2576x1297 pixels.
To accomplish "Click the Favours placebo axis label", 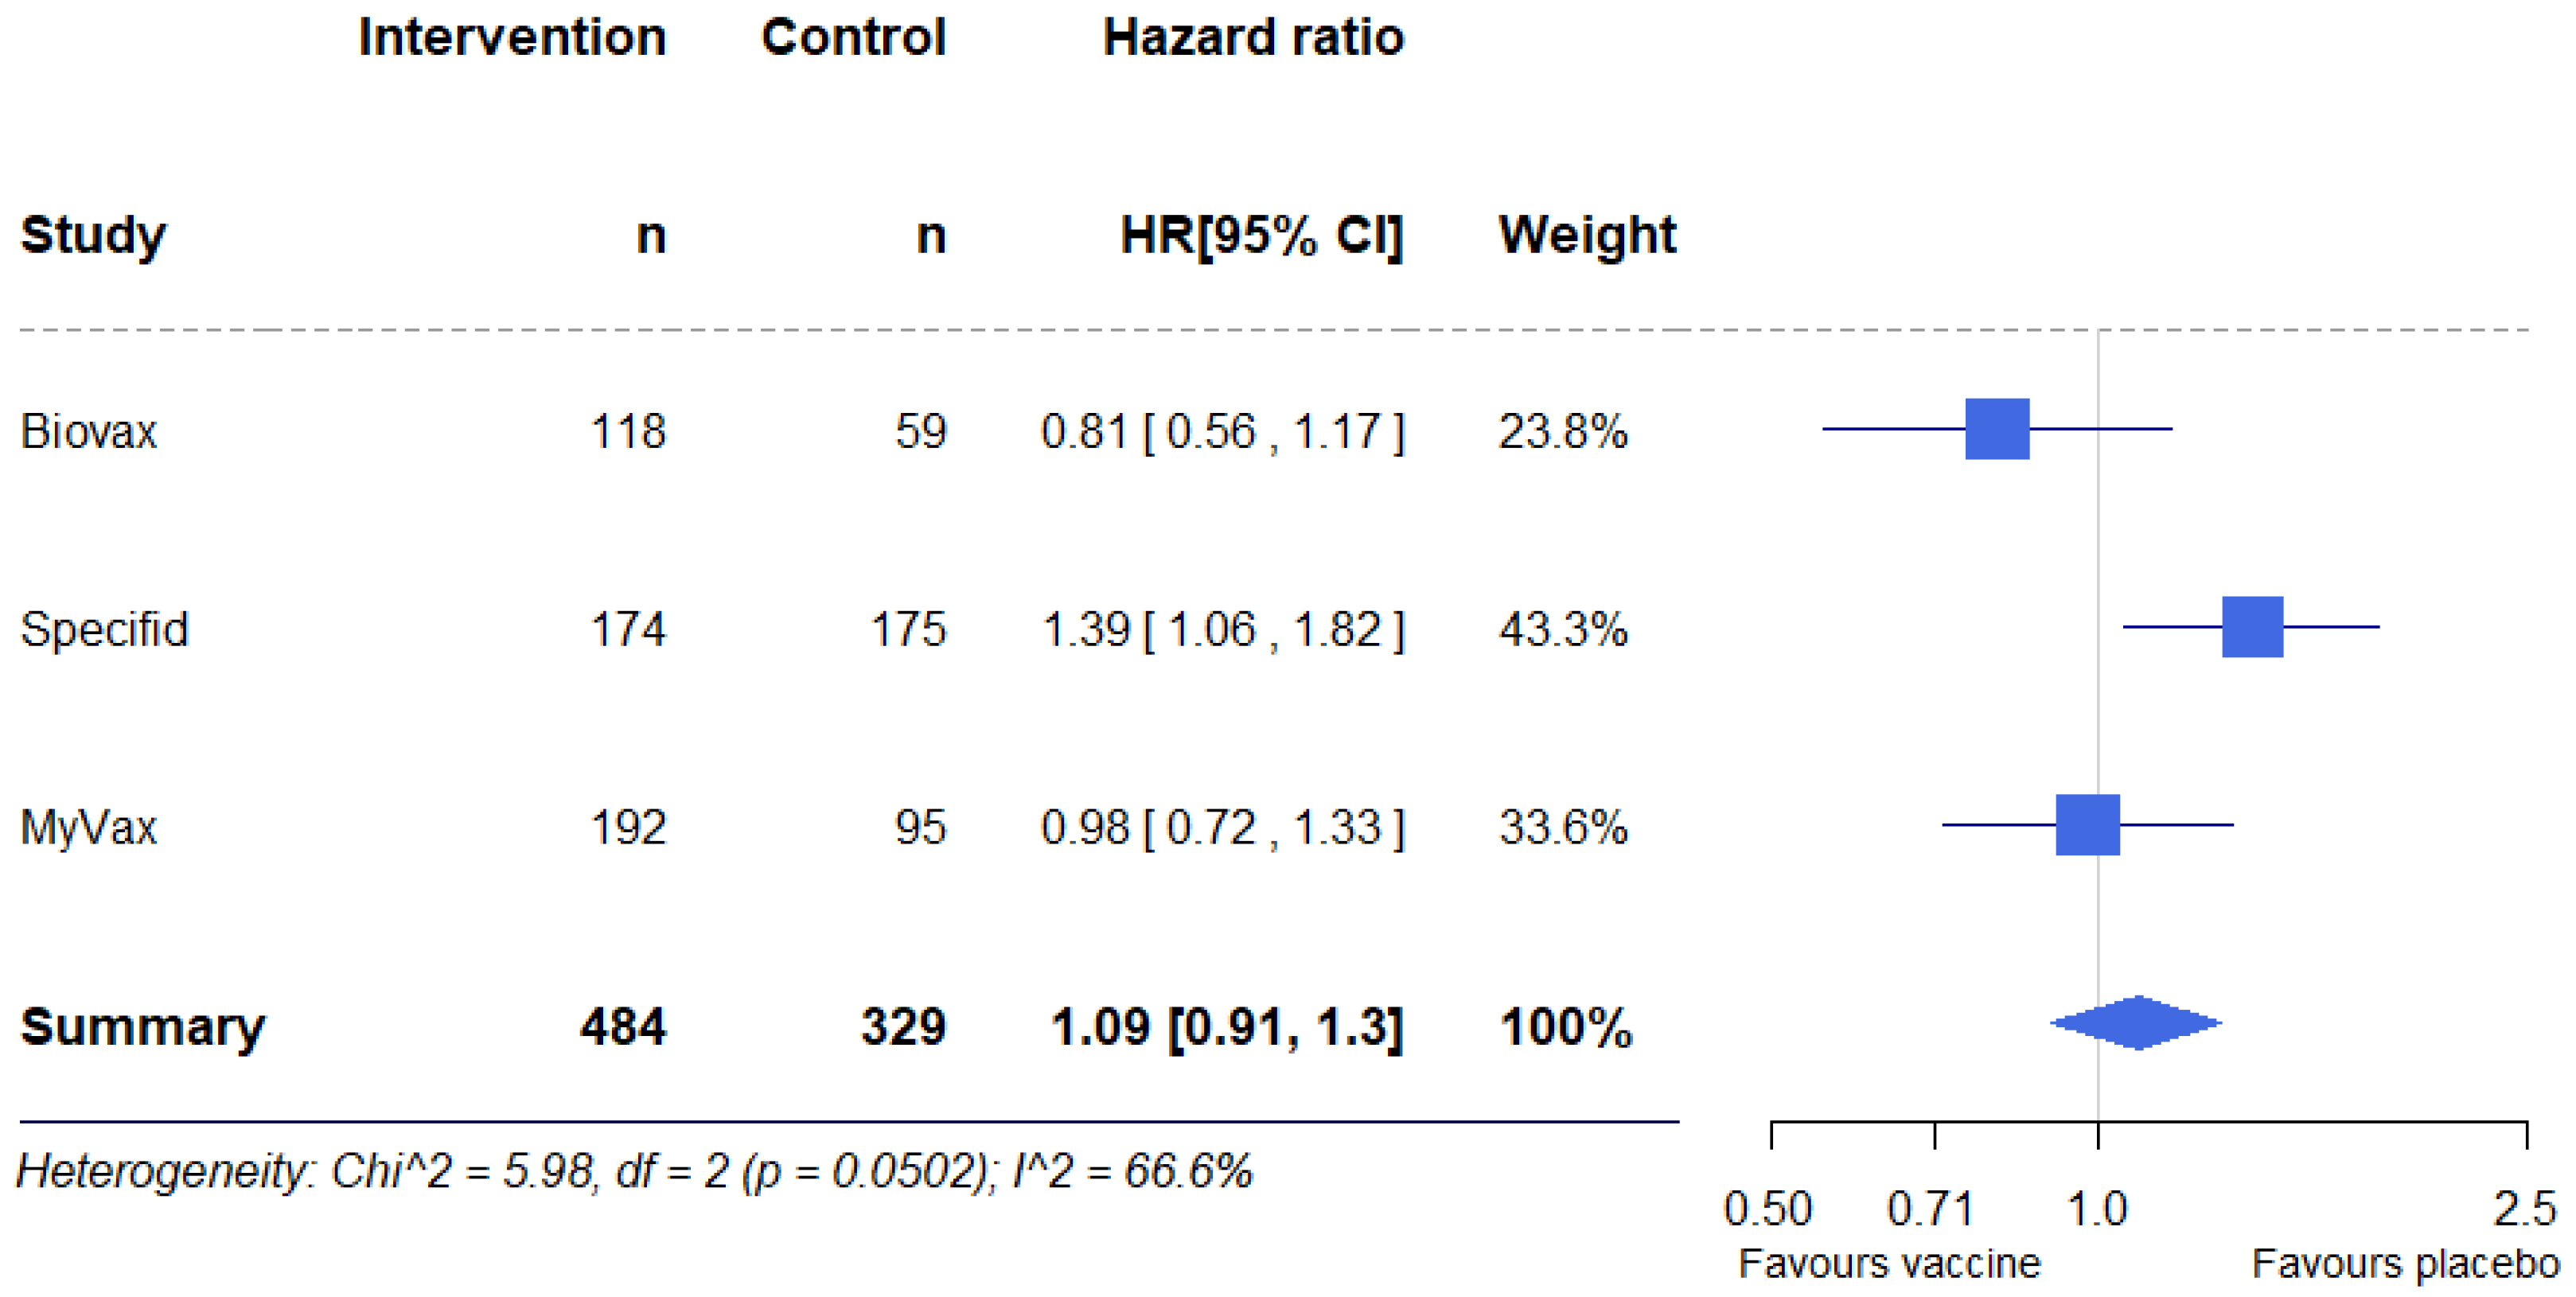I will [x=2405, y=1264].
